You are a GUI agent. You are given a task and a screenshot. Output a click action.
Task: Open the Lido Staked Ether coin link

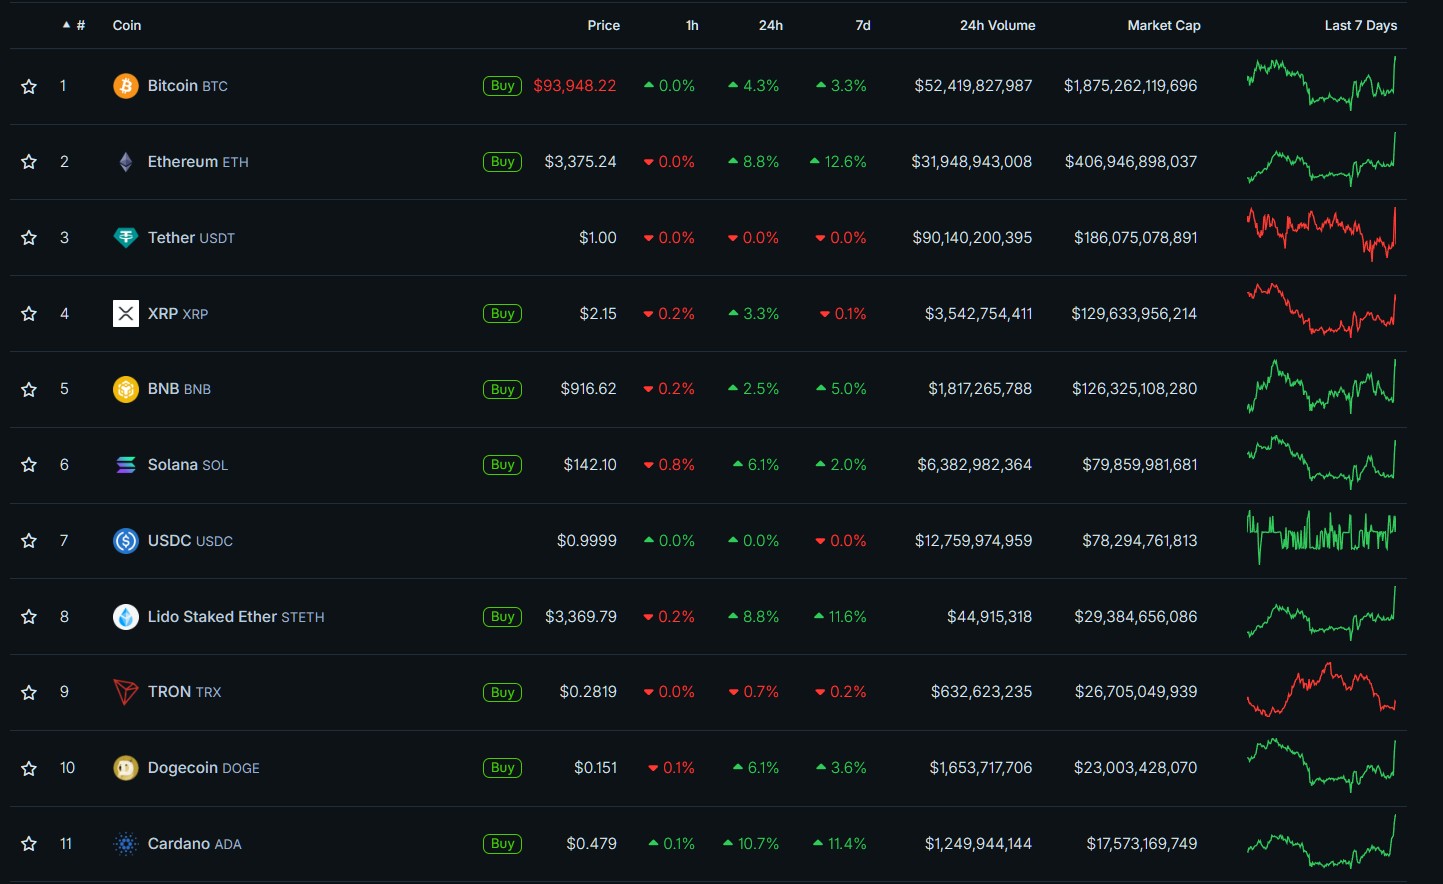click(x=235, y=617)
